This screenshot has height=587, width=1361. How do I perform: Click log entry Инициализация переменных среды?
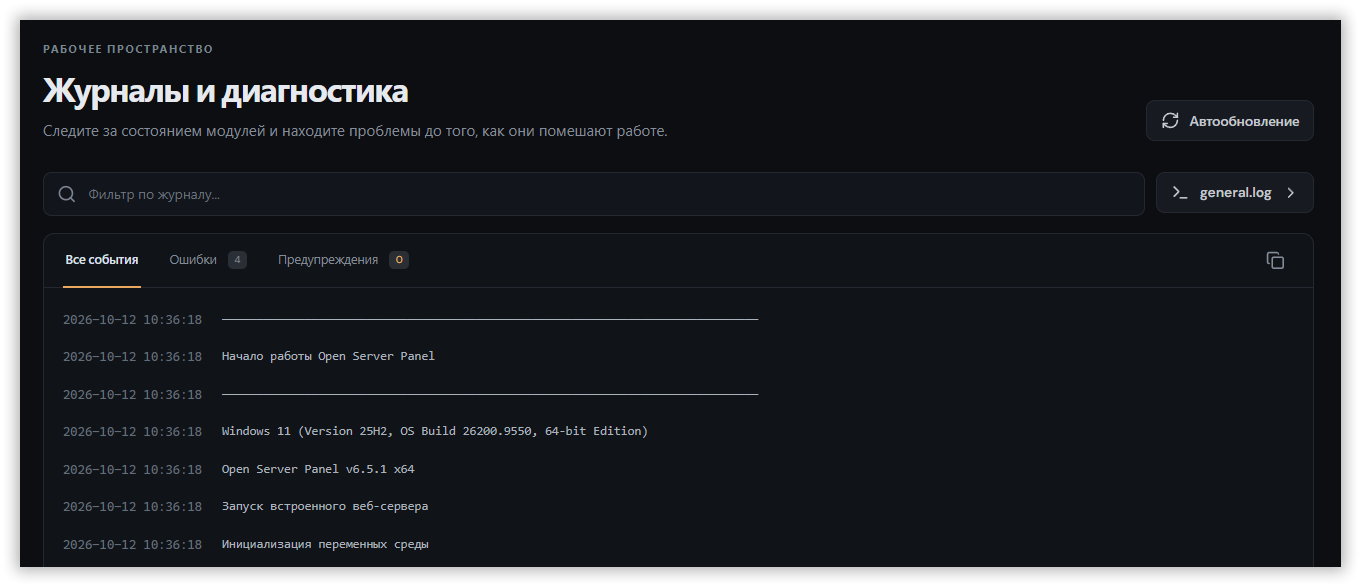click(x=325, y=544)
